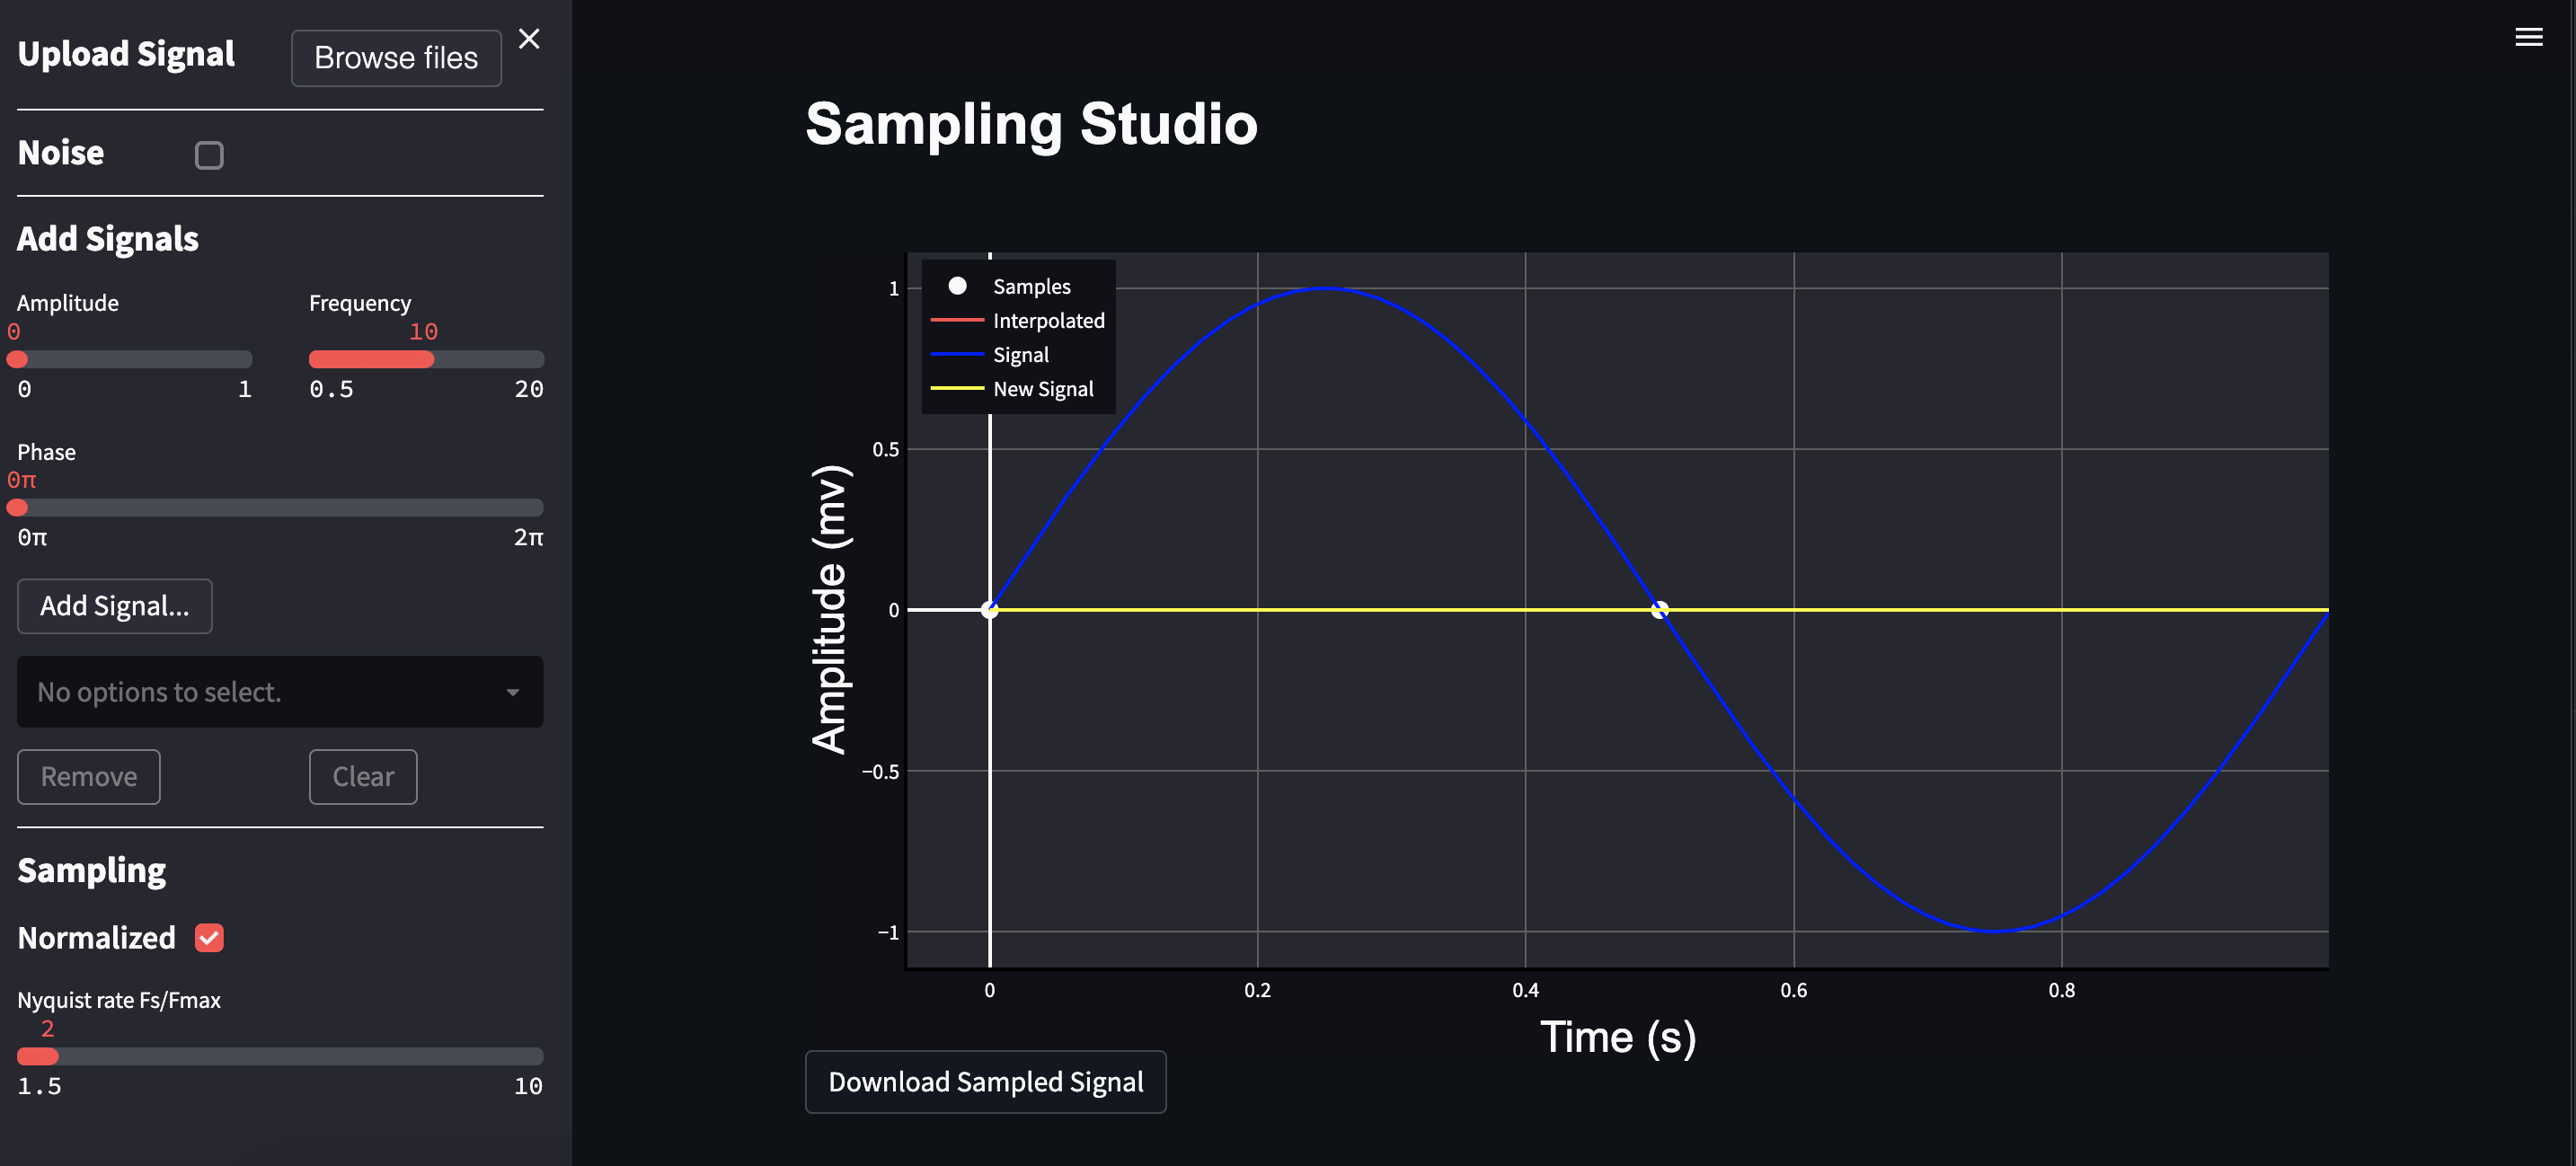This screenshot has height=1166, width=2576.
Task: Toggle the Noise checkbox
Action: click(209, 155)
